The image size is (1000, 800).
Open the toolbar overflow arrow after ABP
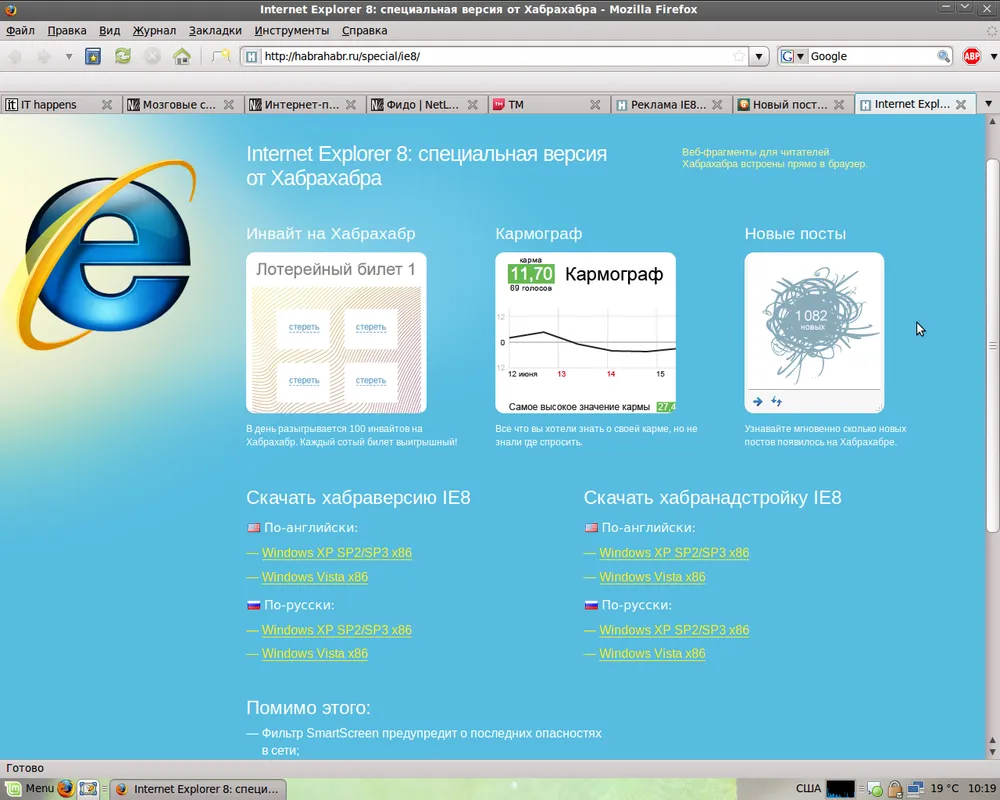tap(993, 56)
